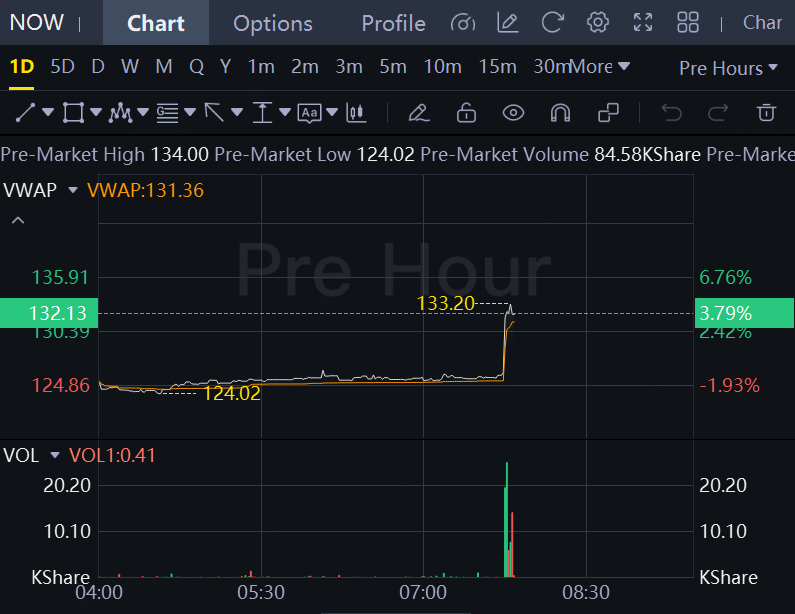Image resolution: width=795 pixels, height=614 pixels.
Task: Open the More timeframes dropdown
Action: (x=600, y=67)
